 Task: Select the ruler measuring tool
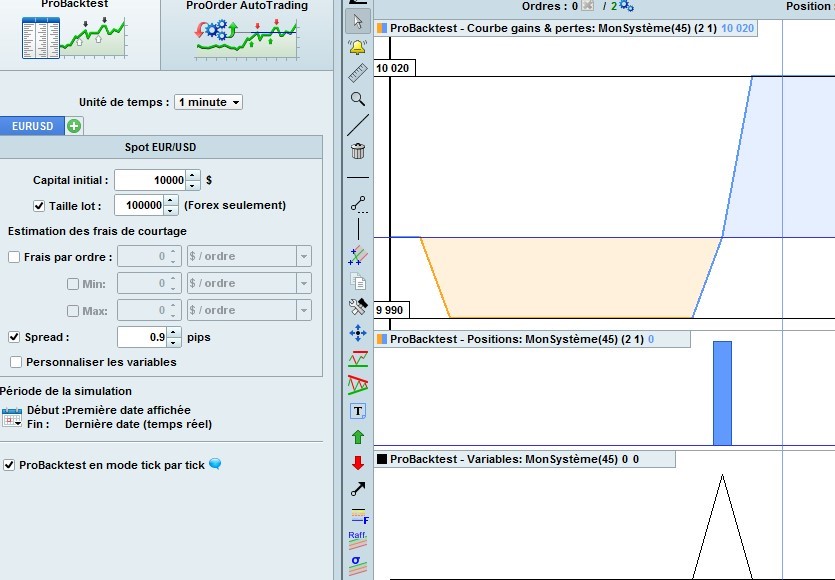point(357,73)
